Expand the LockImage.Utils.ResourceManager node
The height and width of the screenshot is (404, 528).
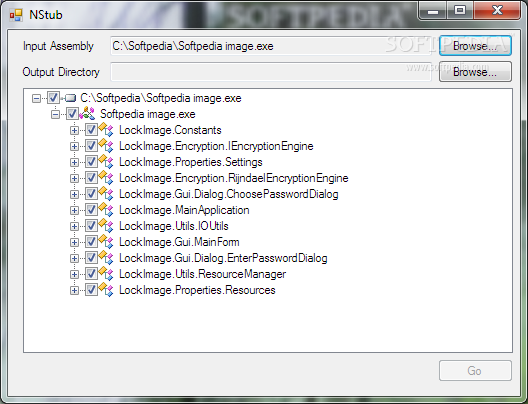74,274
